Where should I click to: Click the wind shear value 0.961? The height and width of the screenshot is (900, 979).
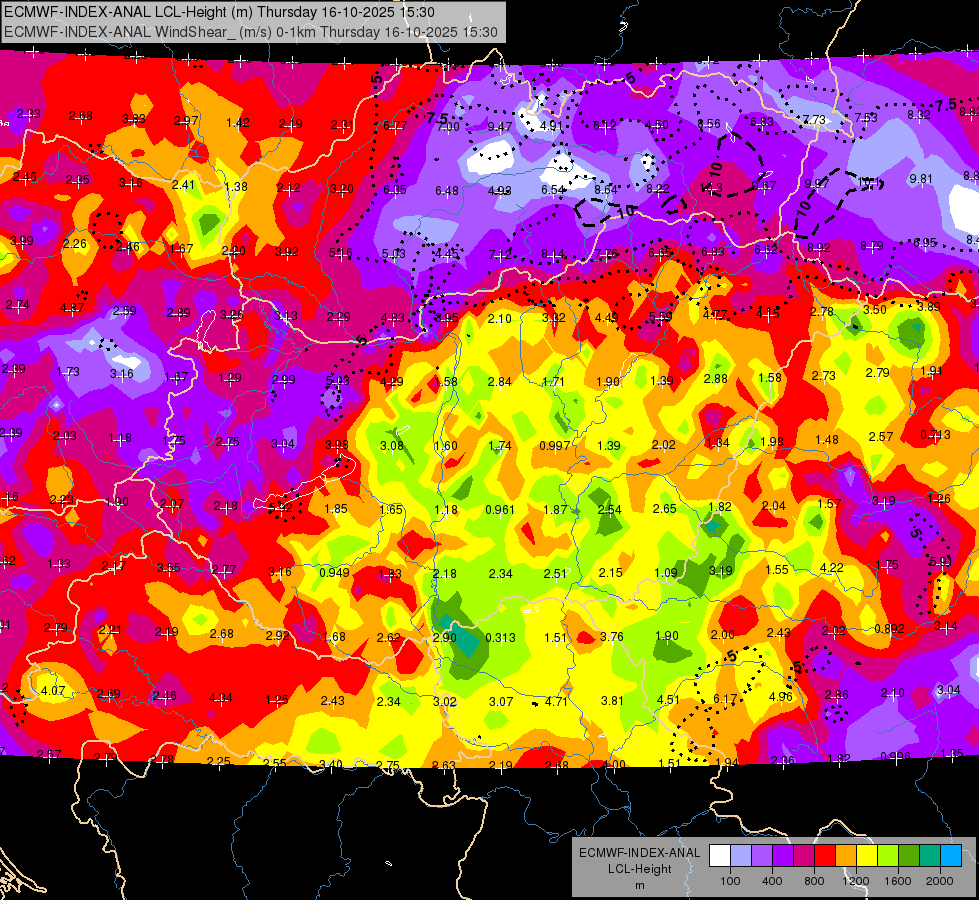[x=500, y=510]
